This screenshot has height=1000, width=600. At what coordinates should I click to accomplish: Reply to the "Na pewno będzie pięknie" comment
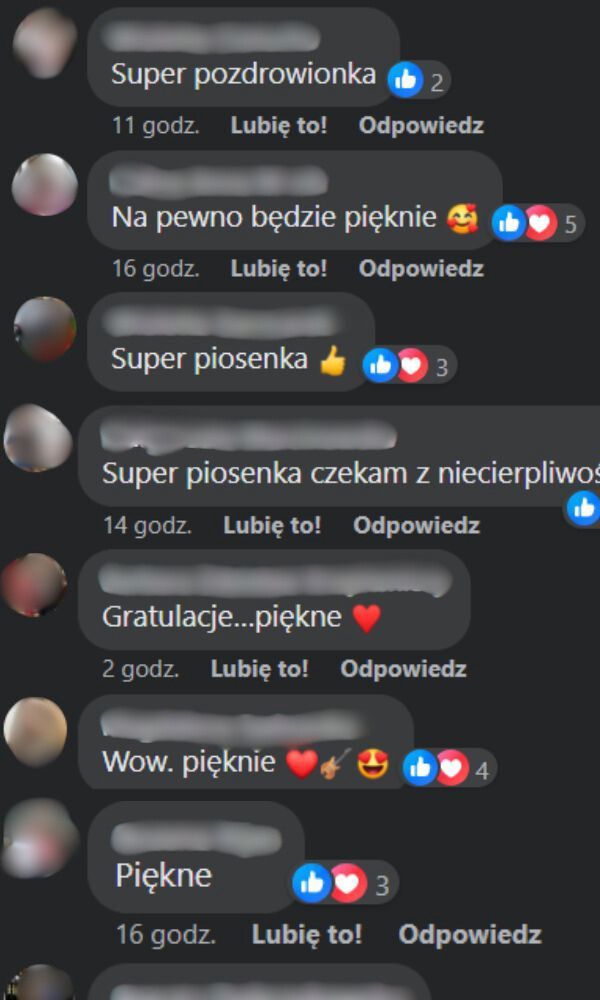click(x=421, y=268)
